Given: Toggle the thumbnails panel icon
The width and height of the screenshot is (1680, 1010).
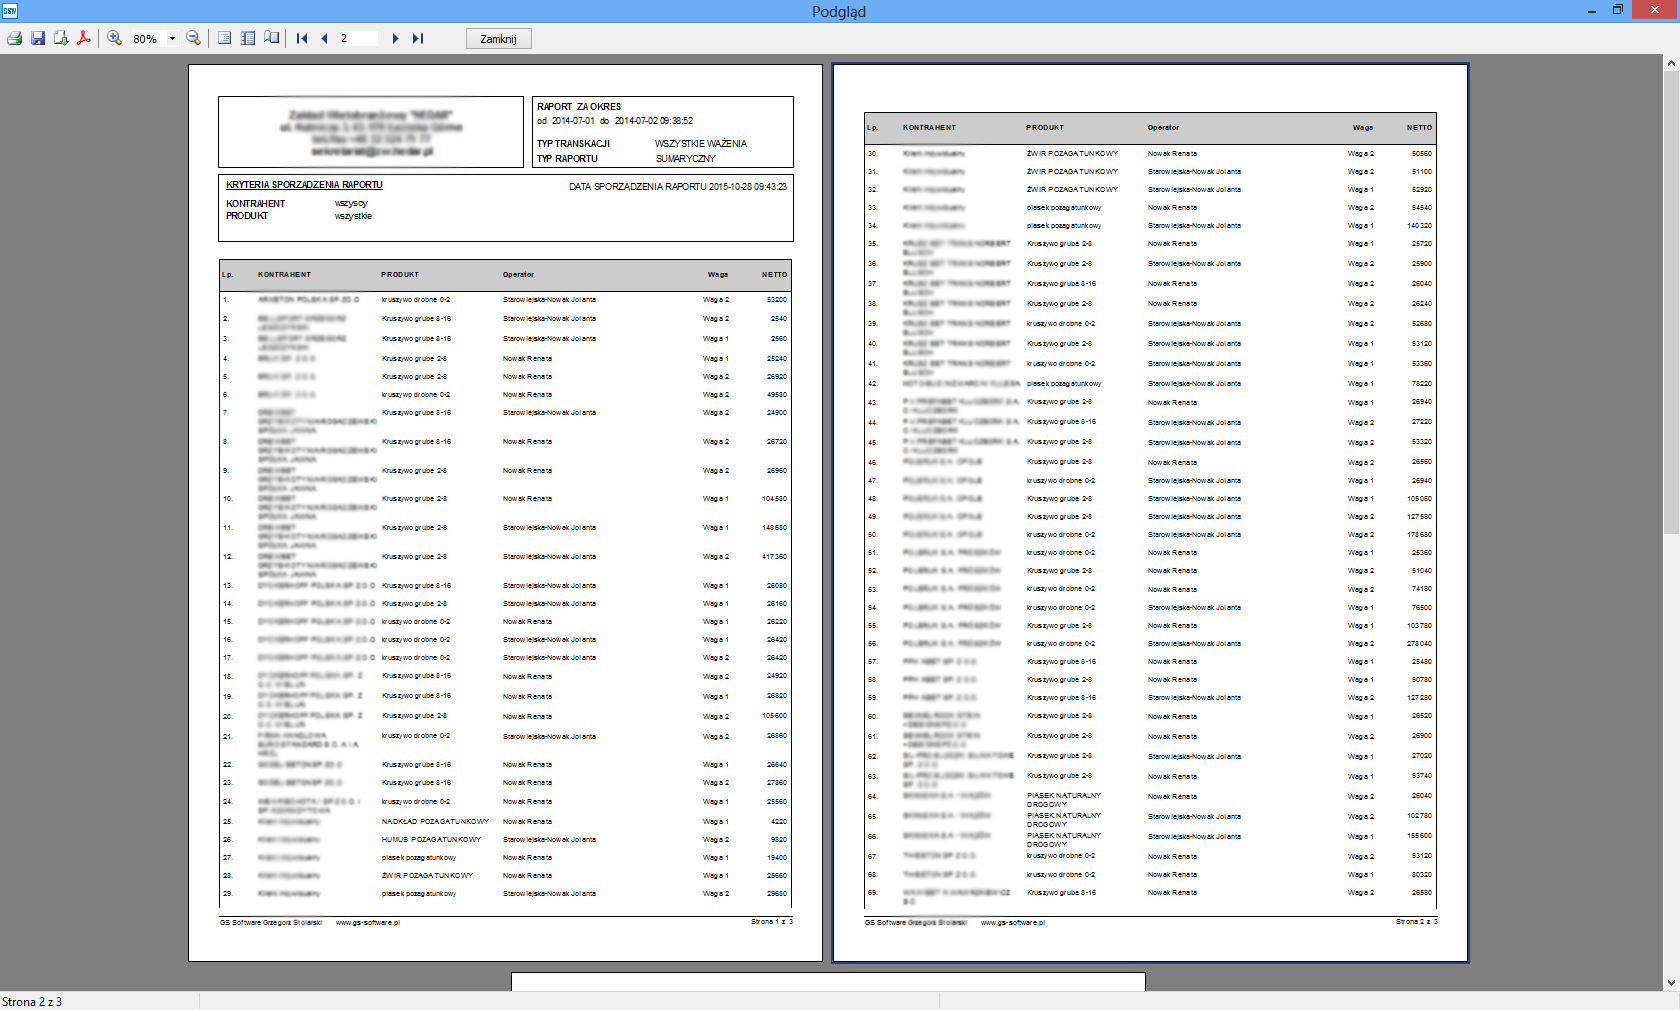Looking at the screenshot, I should [248, 38].
